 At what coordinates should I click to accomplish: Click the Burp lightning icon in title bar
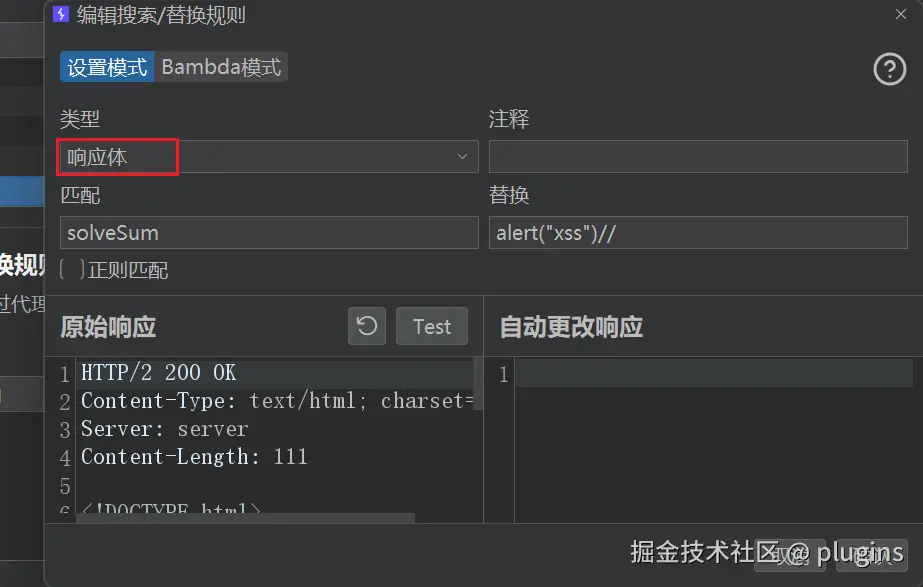[x=61, y=14]
